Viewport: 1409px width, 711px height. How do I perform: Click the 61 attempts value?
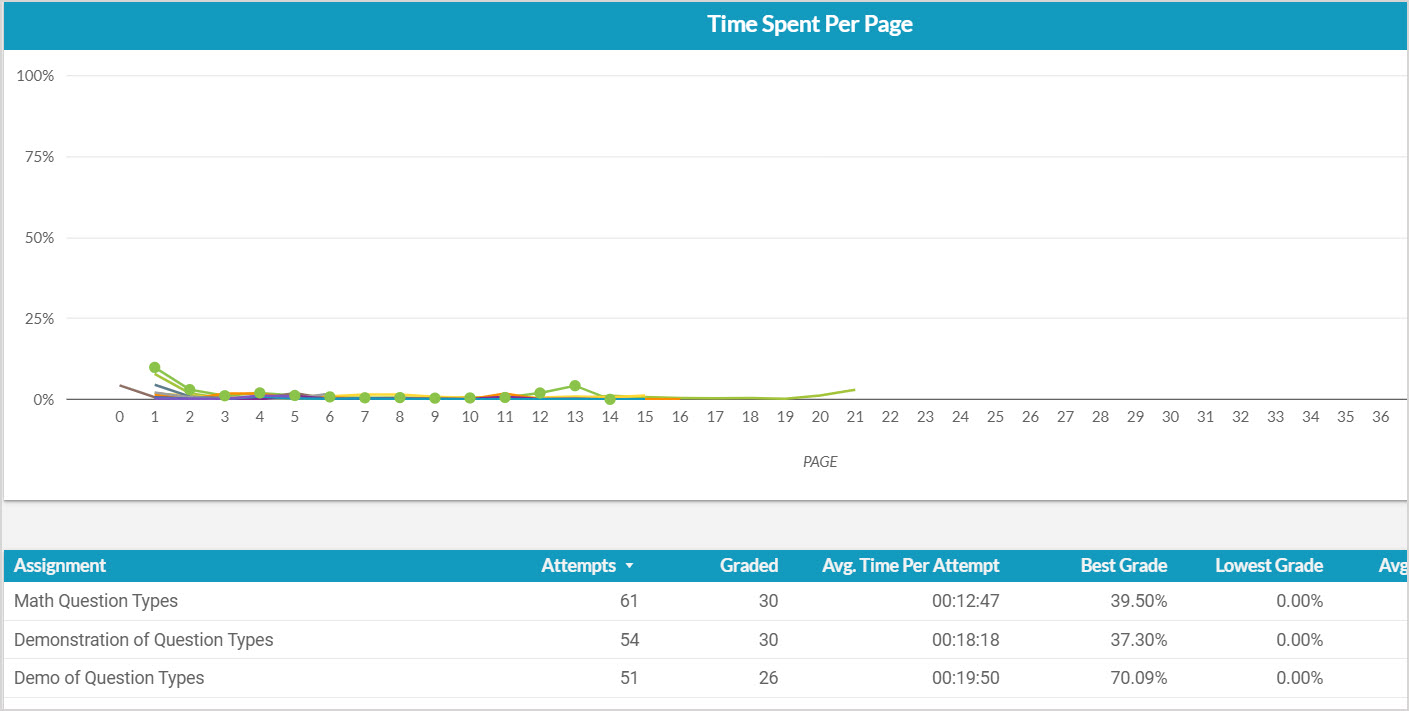pos(628,601)
